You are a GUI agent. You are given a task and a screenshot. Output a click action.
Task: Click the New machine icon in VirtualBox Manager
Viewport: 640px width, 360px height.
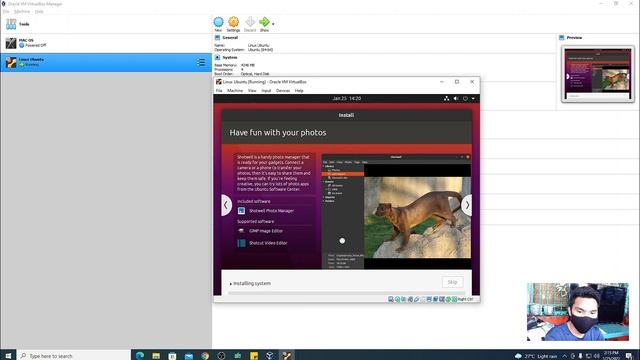coord(218,22)
